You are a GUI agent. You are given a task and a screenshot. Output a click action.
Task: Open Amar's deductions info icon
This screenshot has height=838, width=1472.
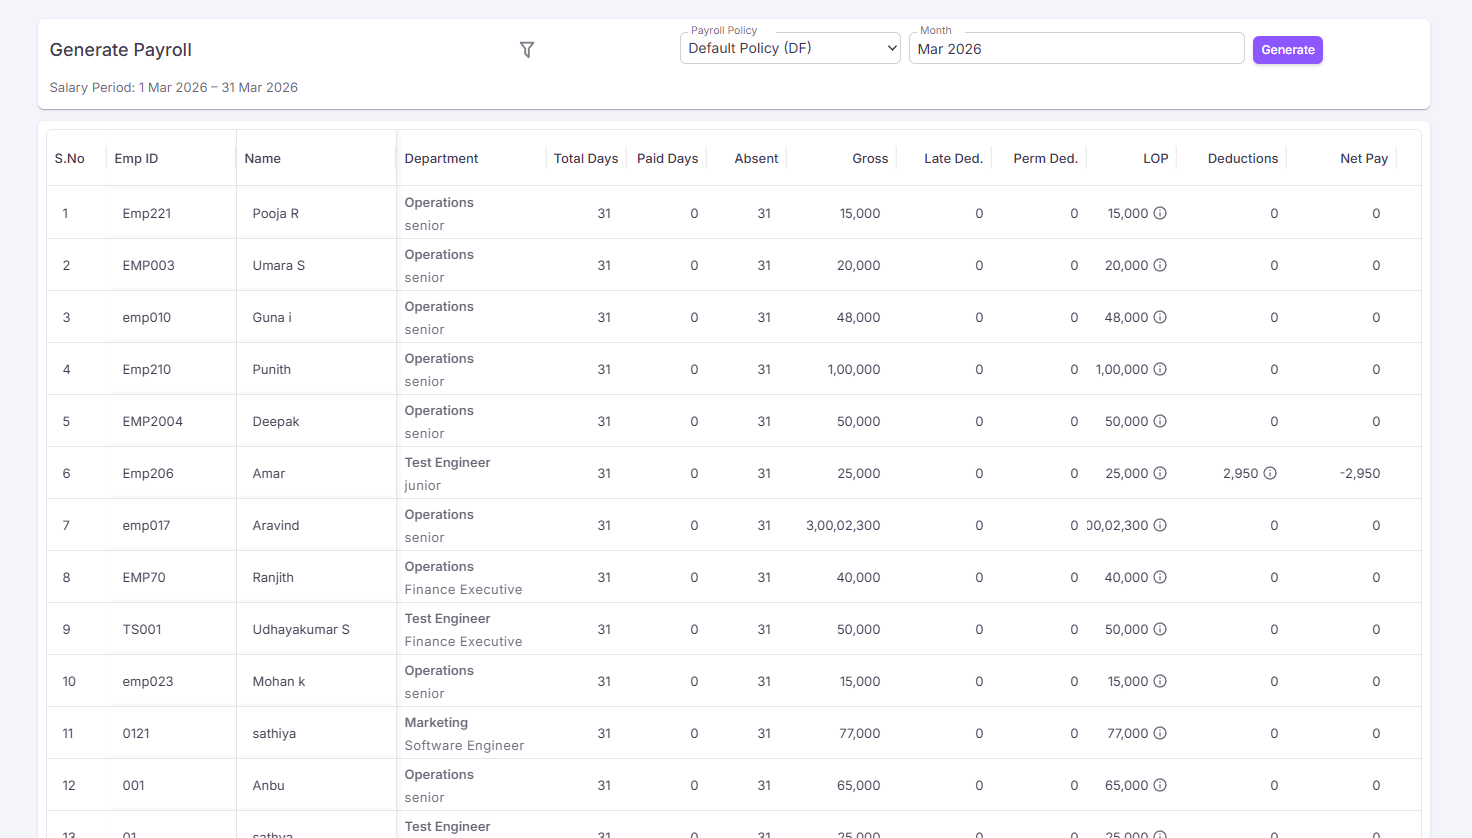[x=1269, y=473]
